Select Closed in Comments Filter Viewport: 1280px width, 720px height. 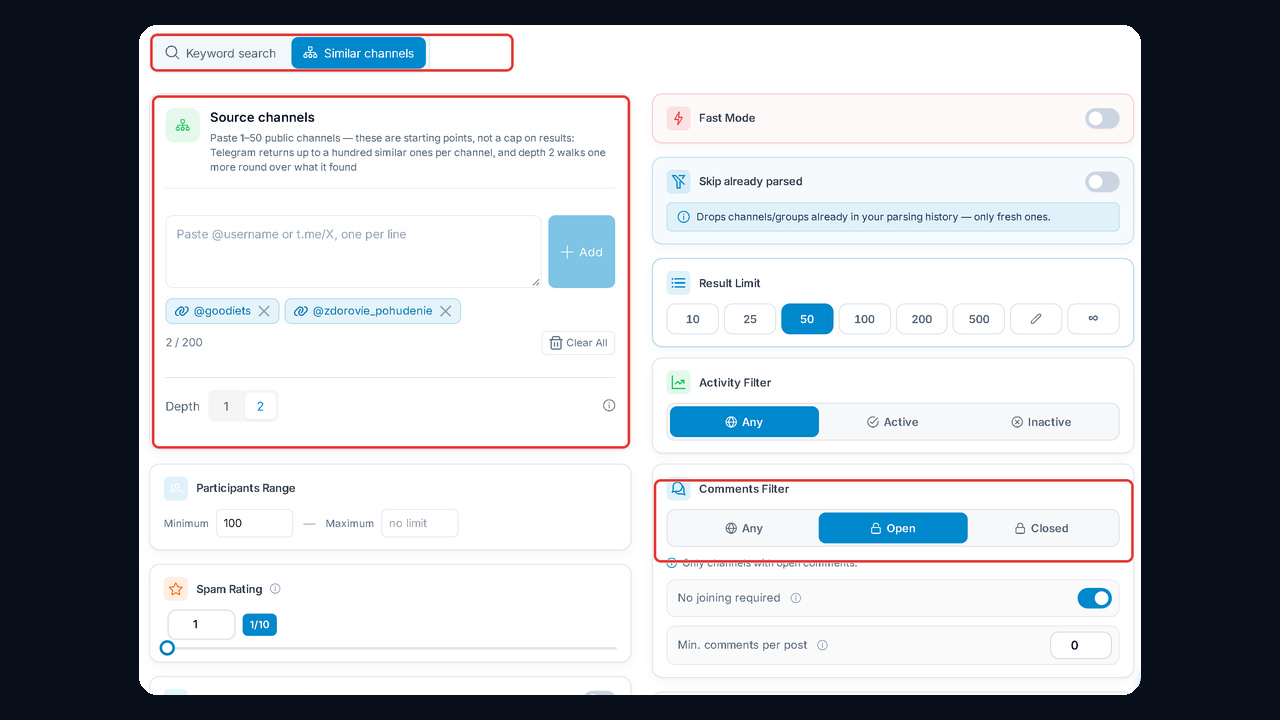[x=1042, y=528]
